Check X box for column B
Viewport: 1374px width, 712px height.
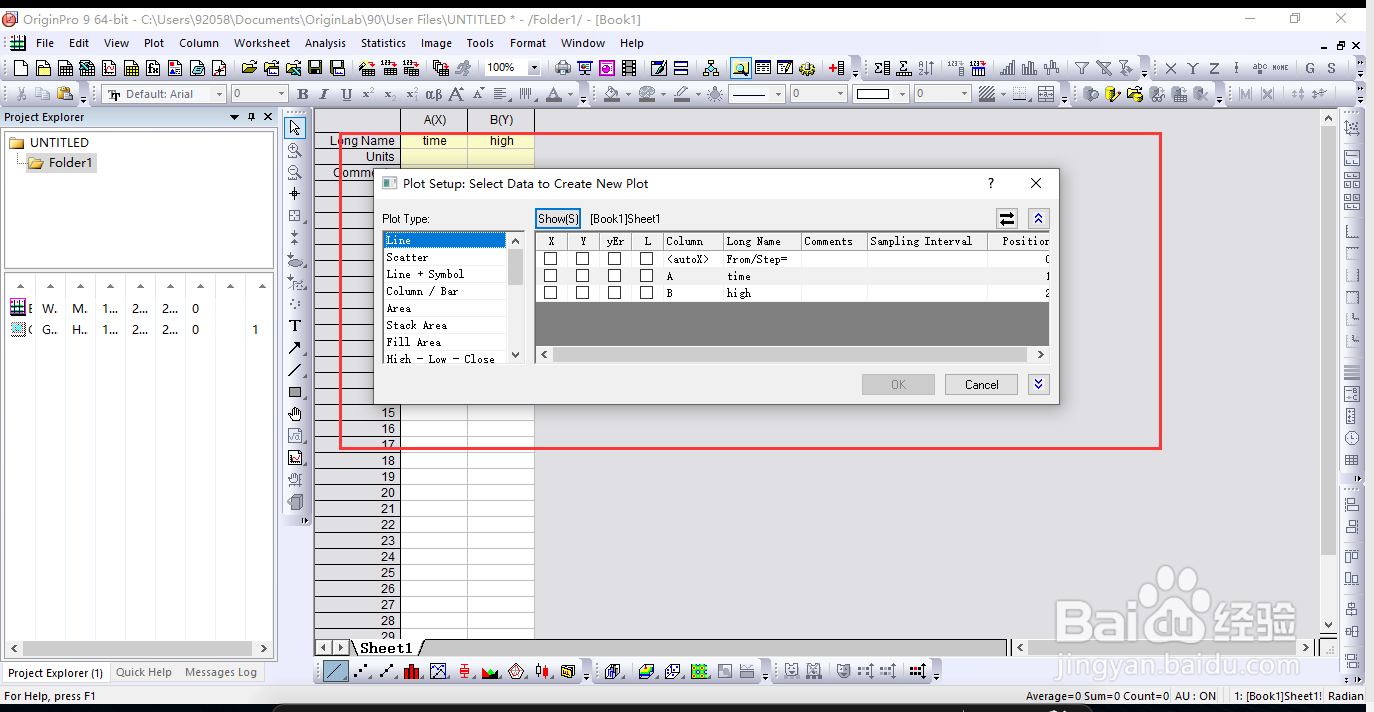point(550,293)
